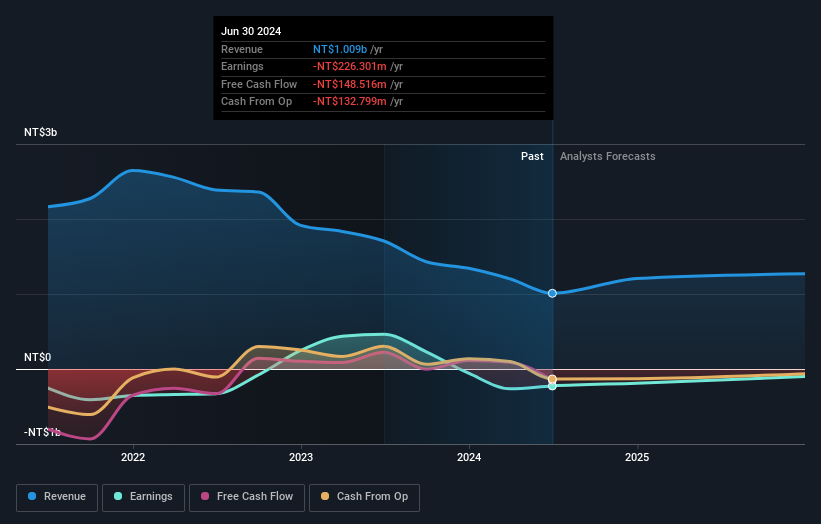Click the Earnings row label in tooltip
This screenshot has width=821, height=524.
point(242,66)
